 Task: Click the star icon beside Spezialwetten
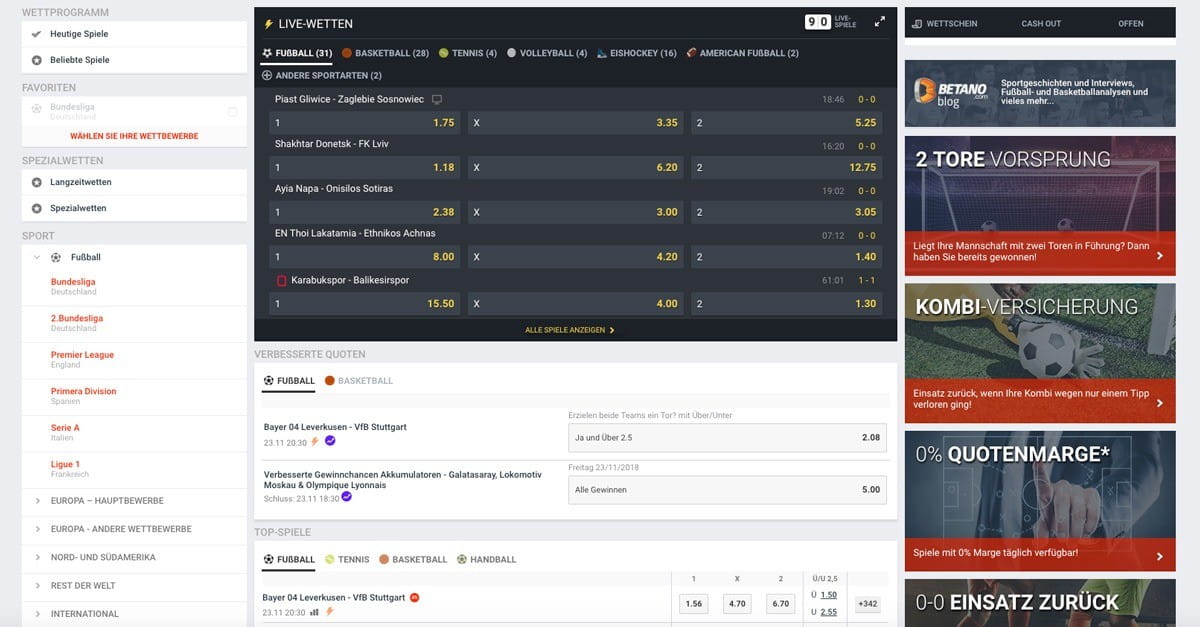37,208
